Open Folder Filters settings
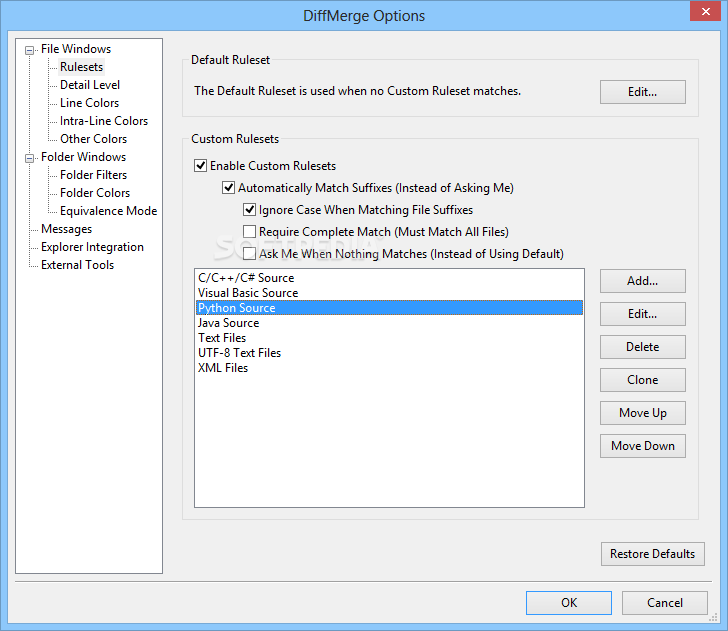Screen dimensions: 728x631 coord(93,175)
